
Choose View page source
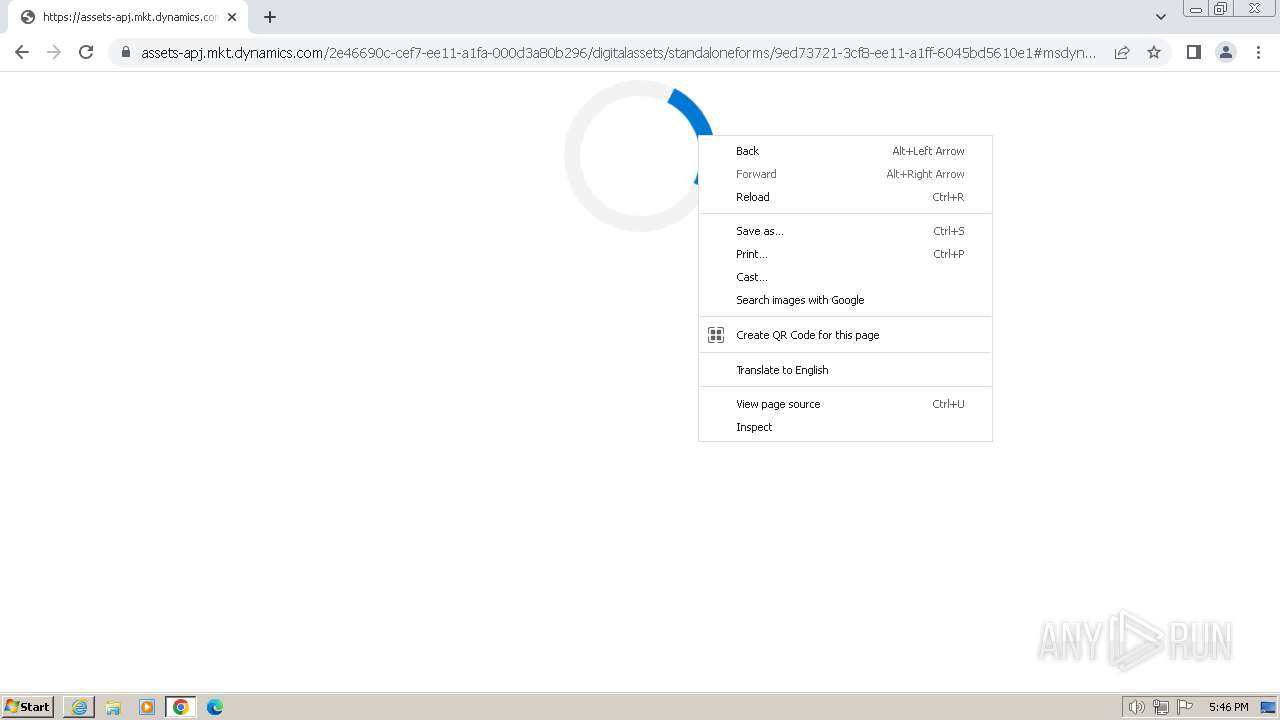coord(845,404)
